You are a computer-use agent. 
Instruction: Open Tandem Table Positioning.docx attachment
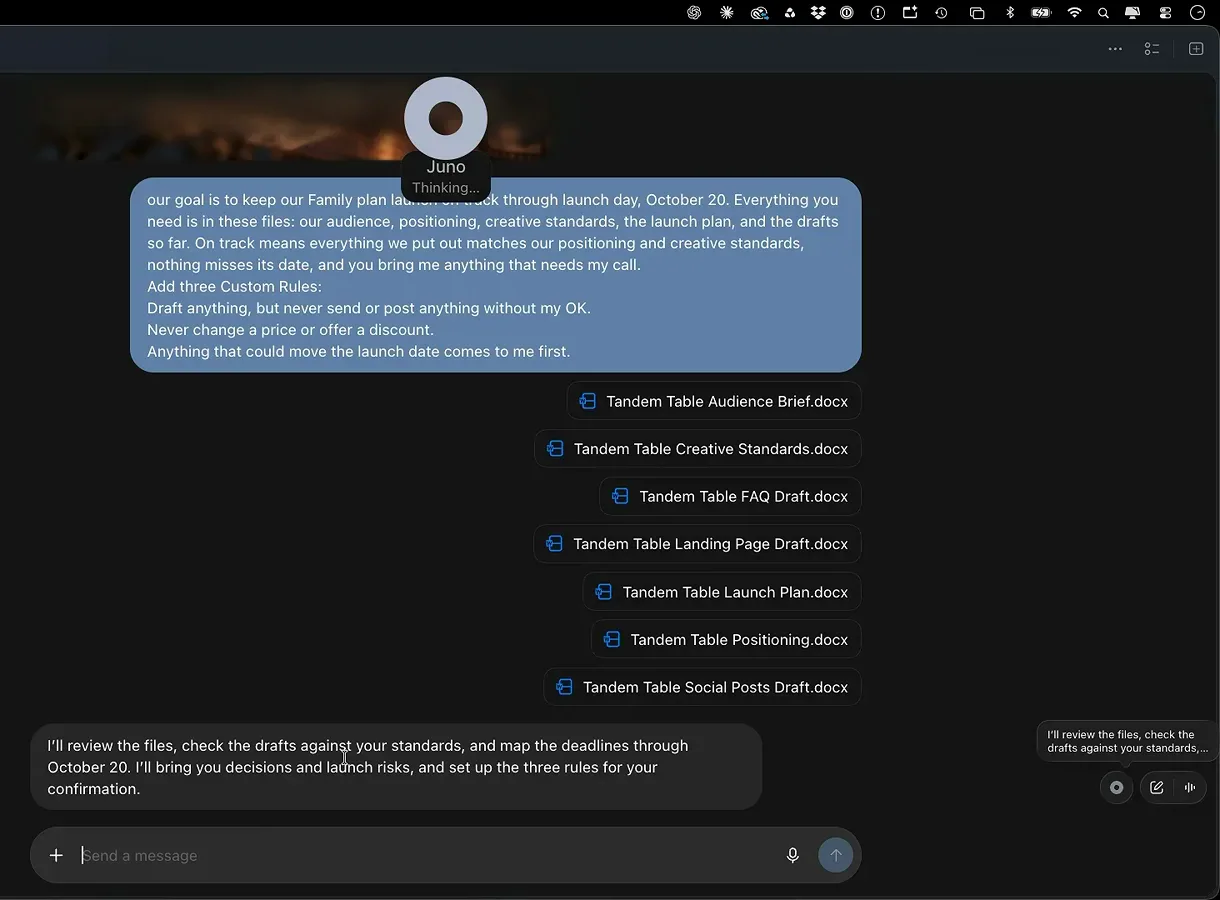[726, 640]
